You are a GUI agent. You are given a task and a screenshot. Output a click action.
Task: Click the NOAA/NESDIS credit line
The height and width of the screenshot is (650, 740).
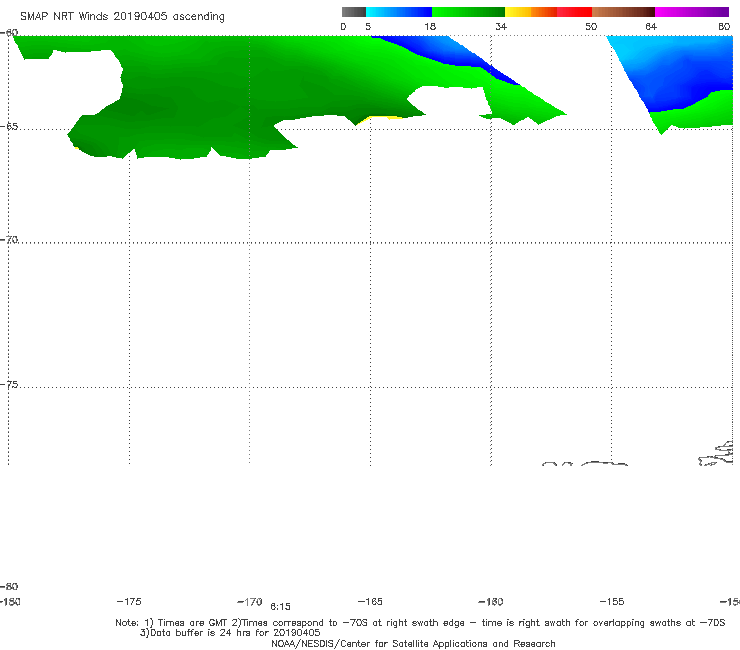413,643
